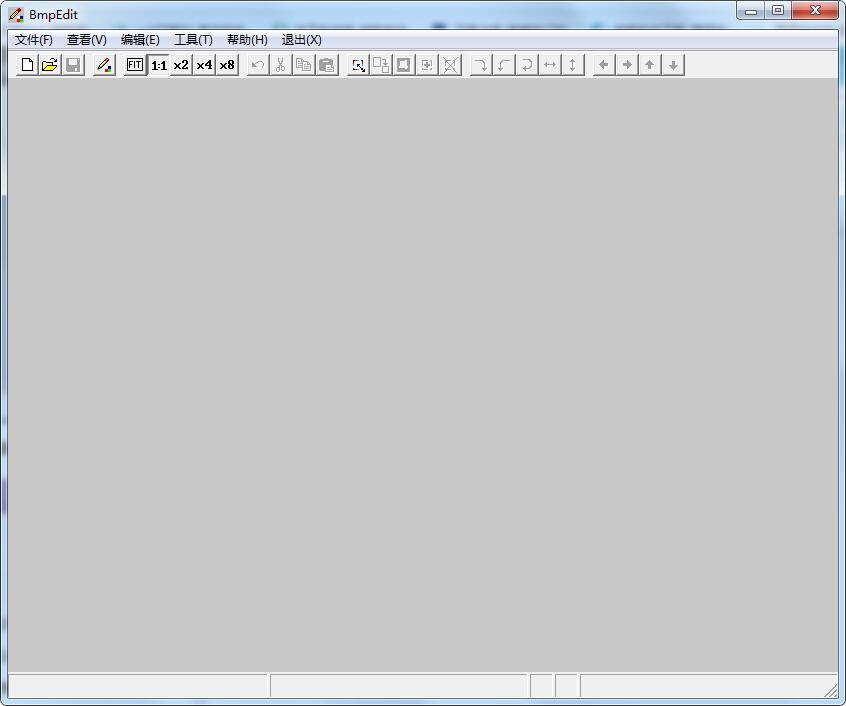Screen dimensions: 846x706
Task: Click the shift left arrow icon
Action: (x=604, y=65)
